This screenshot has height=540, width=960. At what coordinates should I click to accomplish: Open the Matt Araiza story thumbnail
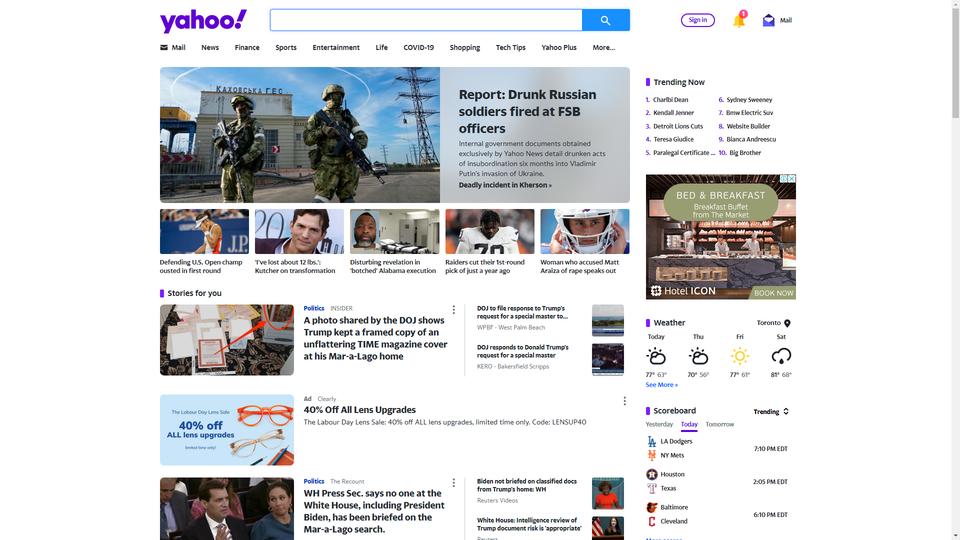[x=585, y=231]
